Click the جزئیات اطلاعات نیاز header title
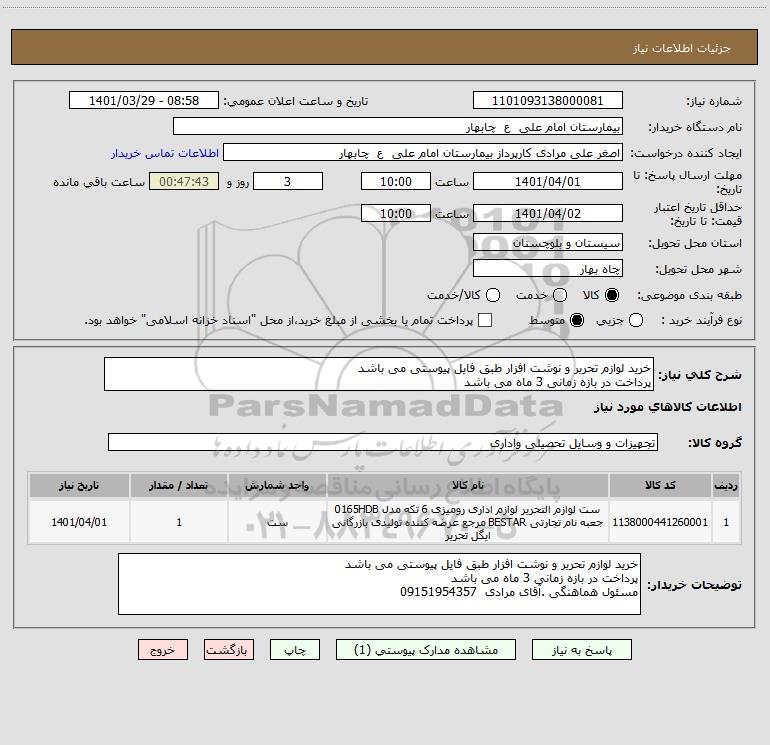 682,48
